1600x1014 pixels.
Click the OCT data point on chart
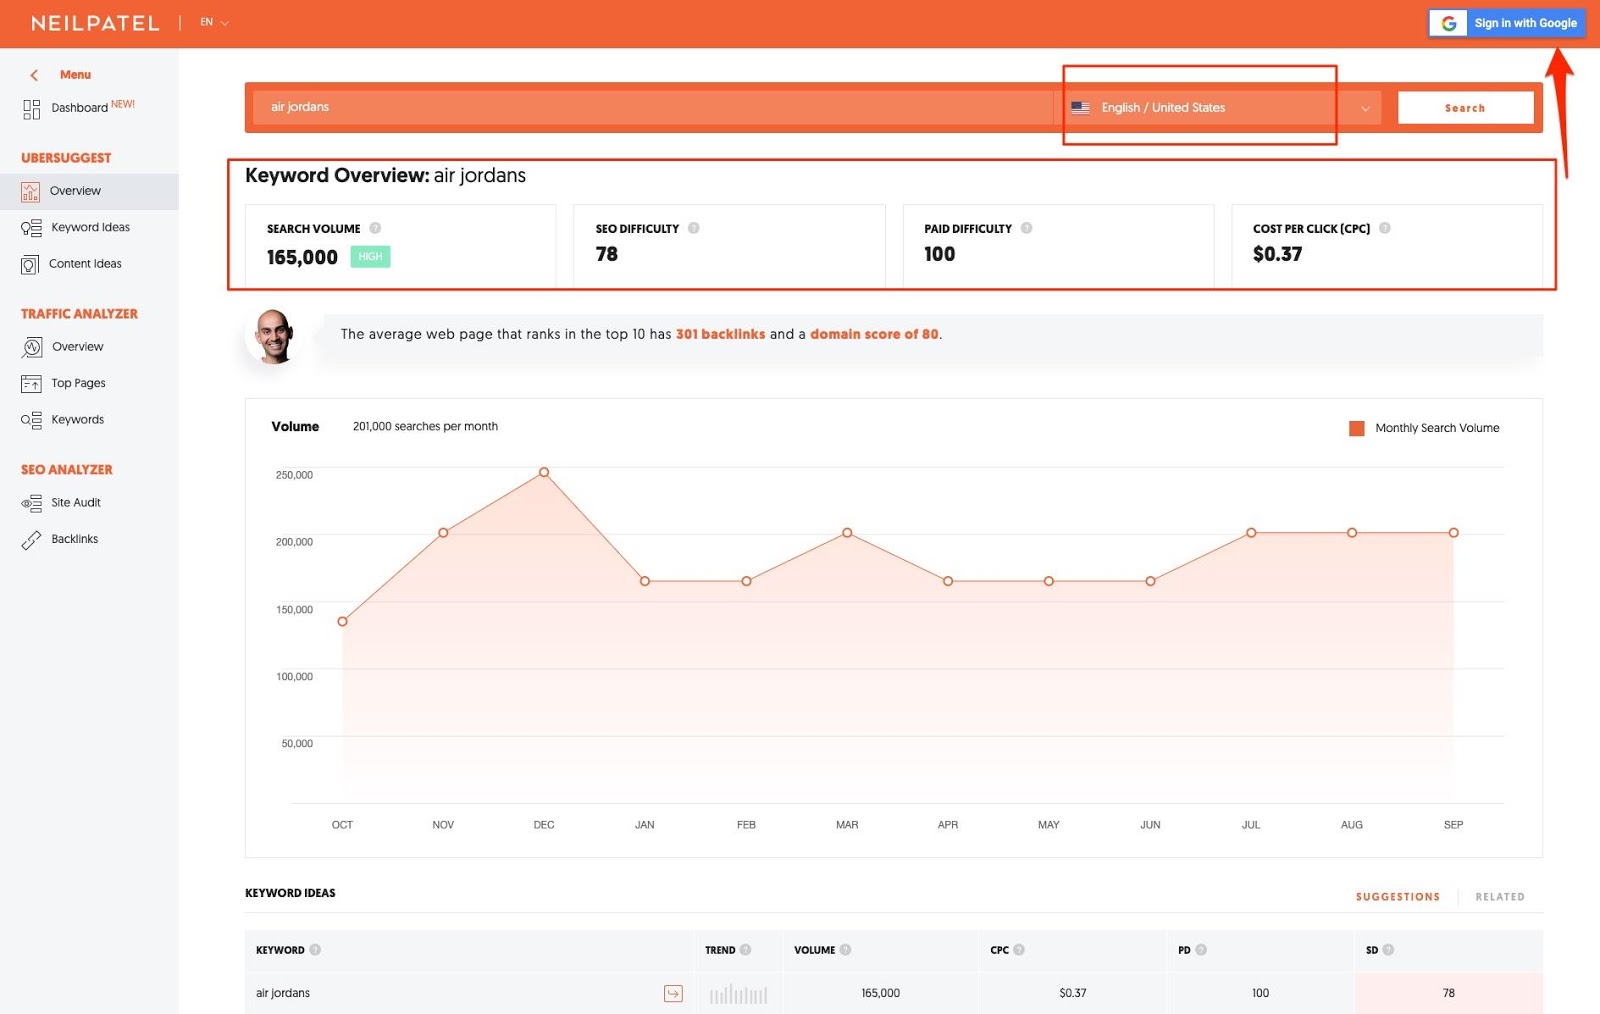coord(342,622)
